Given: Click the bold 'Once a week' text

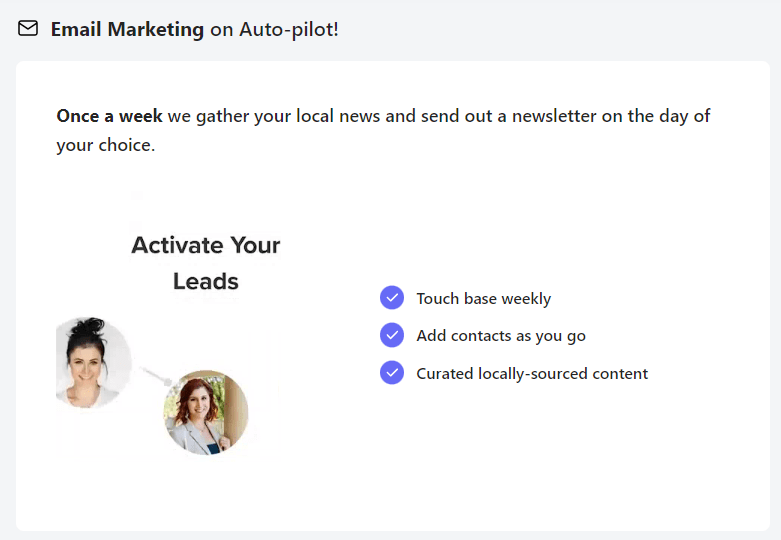Looking at the screenshot, I should 109,116.
